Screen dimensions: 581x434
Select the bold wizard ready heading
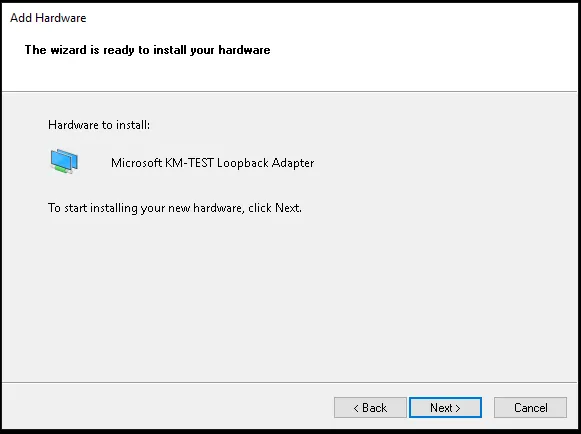[147, 50]
